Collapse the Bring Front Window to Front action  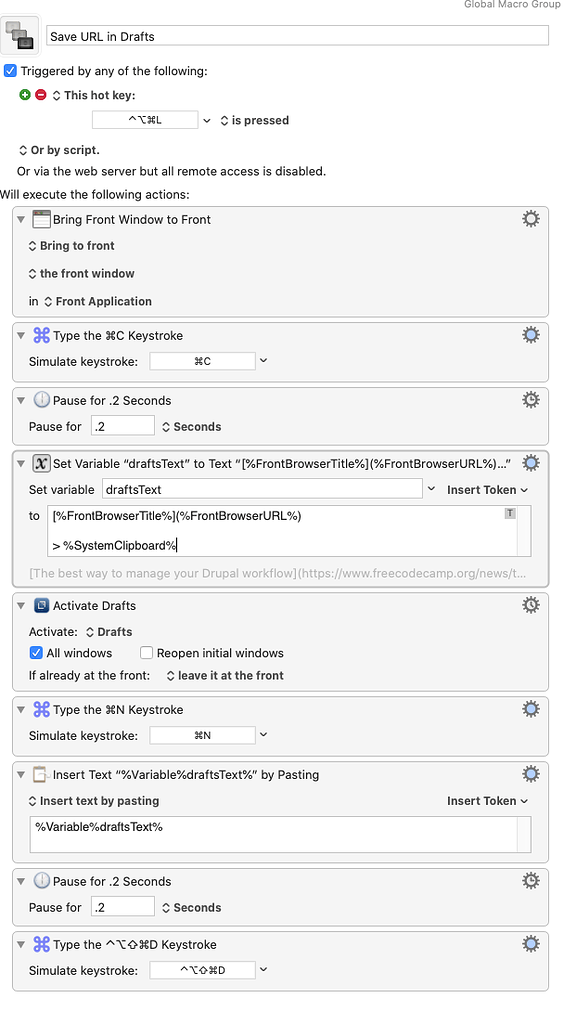pos(21,219)
